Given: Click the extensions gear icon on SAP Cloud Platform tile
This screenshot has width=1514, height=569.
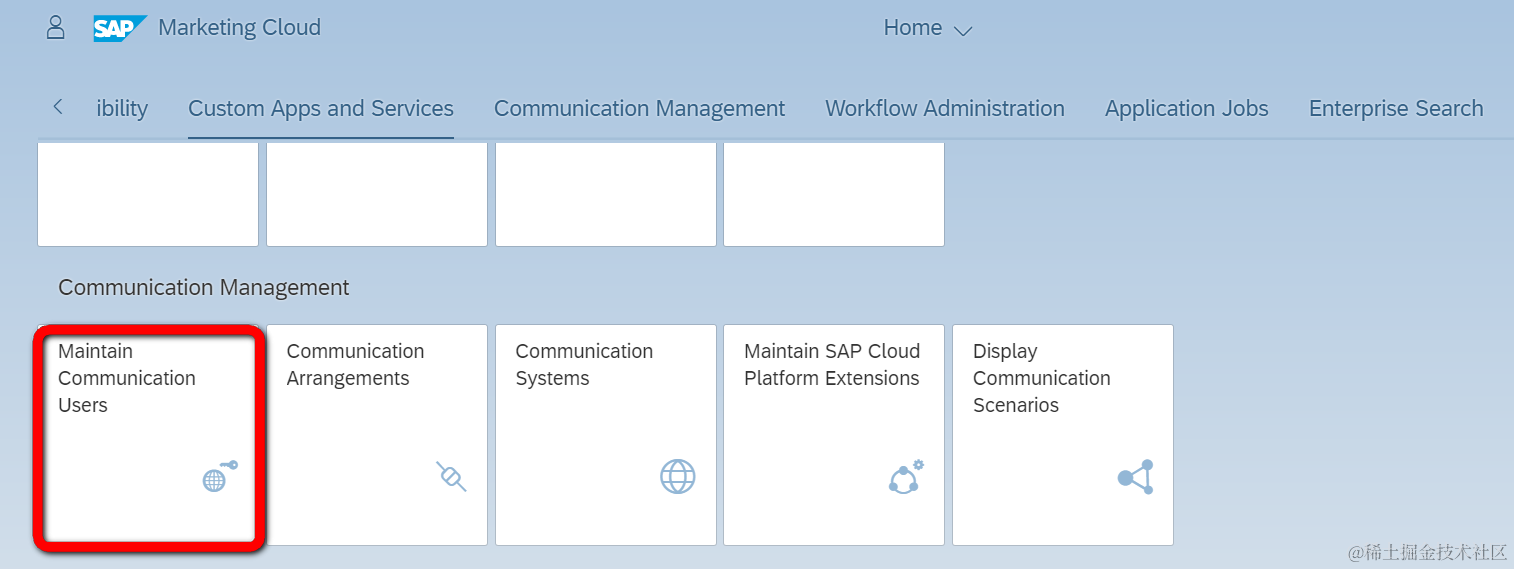Looking at the screenshot, I should tap(905, 476).
